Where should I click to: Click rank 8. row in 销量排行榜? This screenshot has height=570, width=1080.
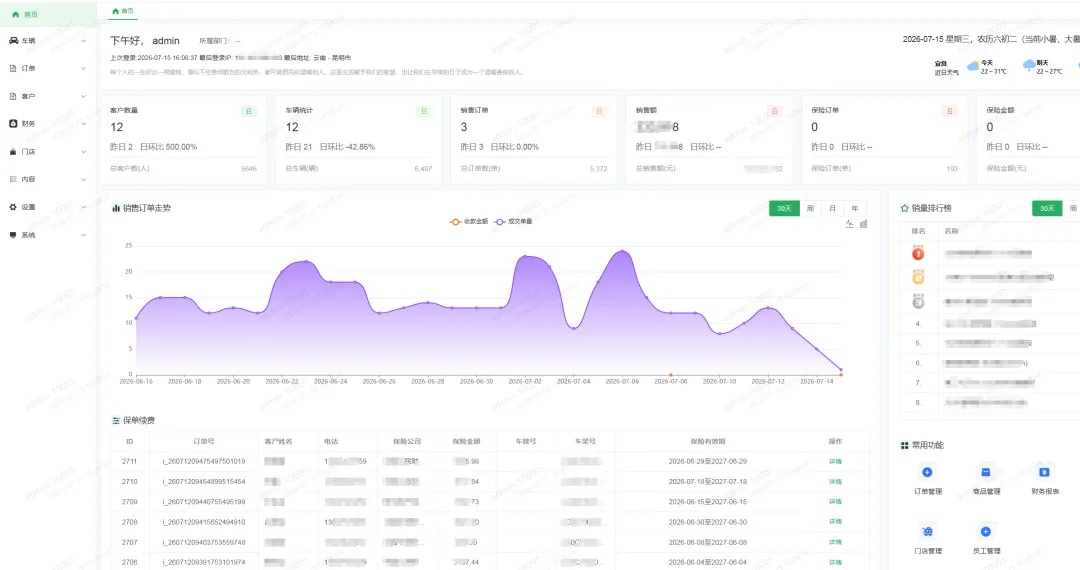989,403
